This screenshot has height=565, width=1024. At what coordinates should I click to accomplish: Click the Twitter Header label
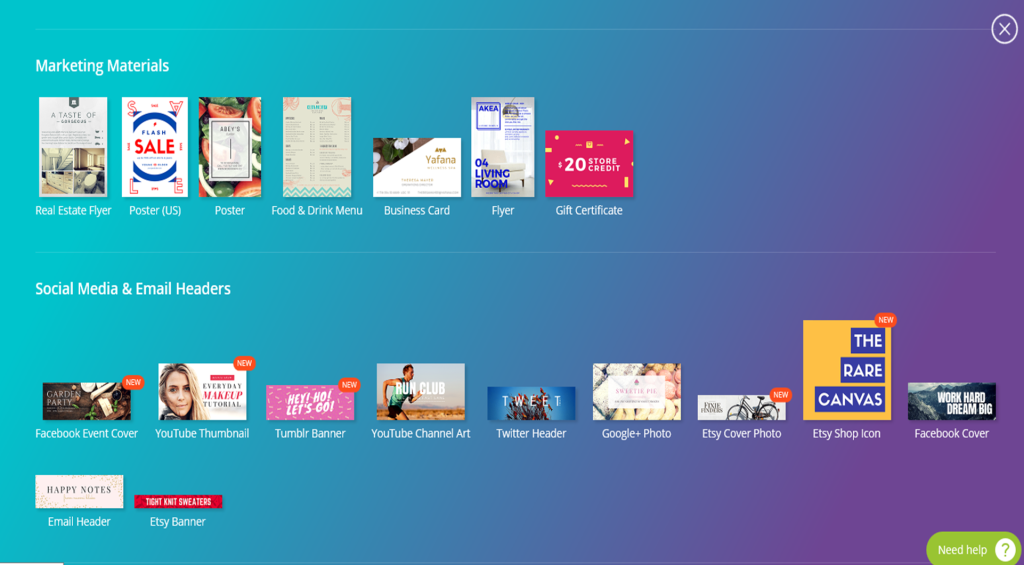point(532,433)
